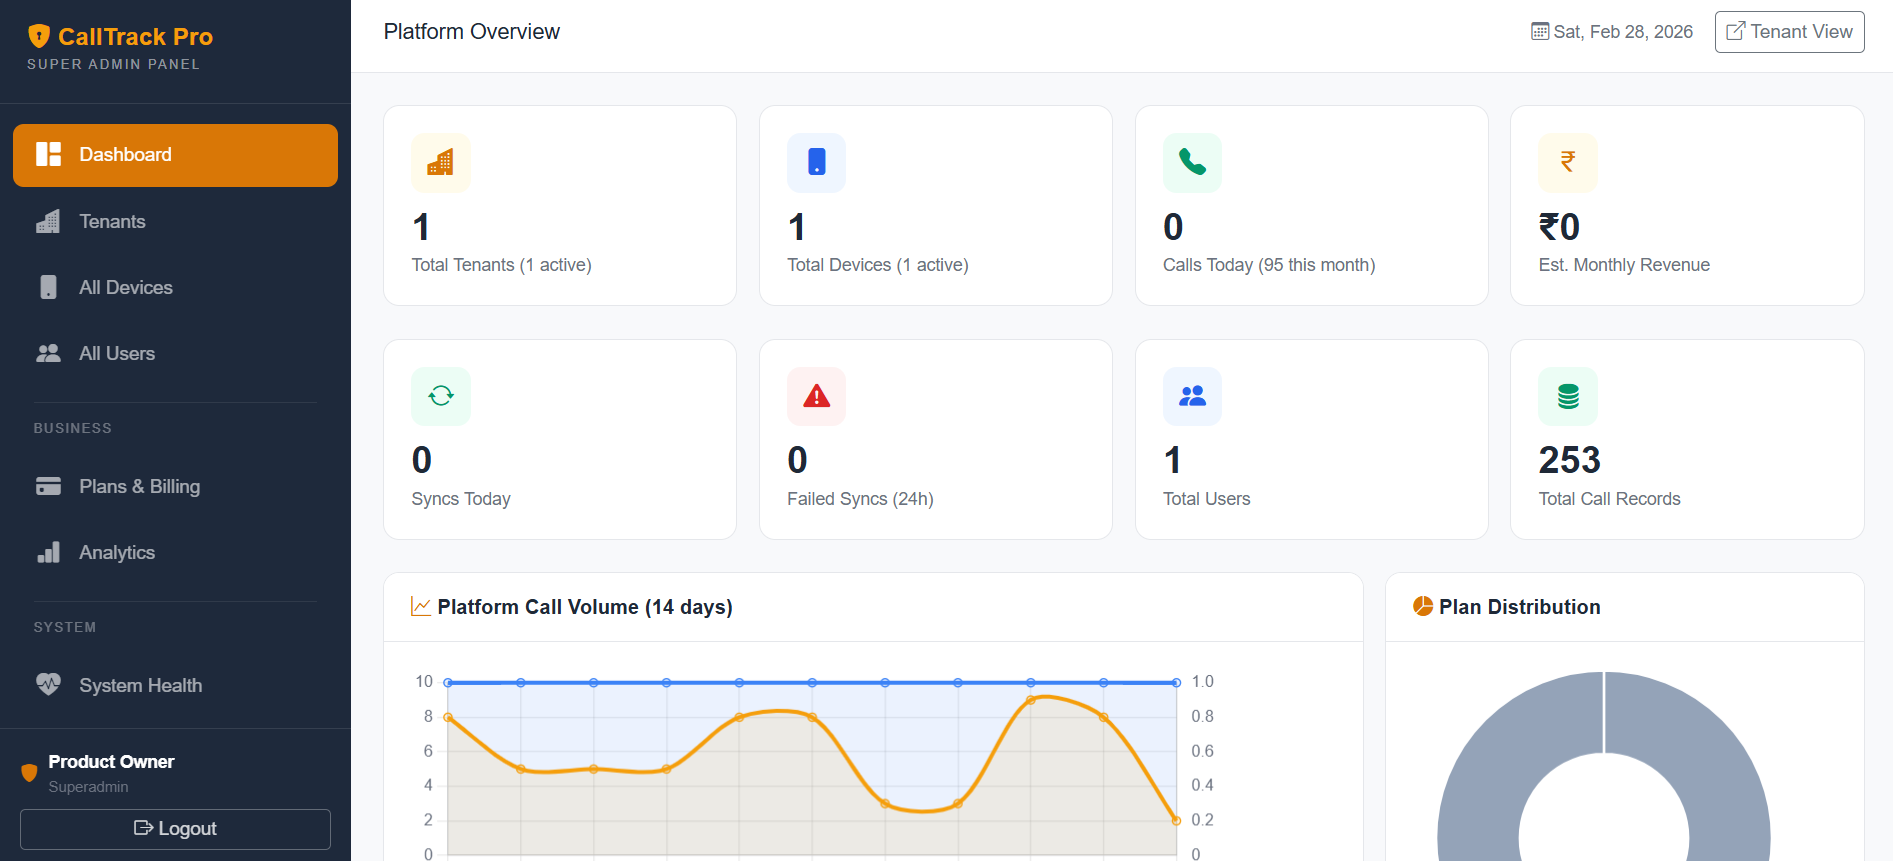Open Plans & Billing section

[175, 487]
